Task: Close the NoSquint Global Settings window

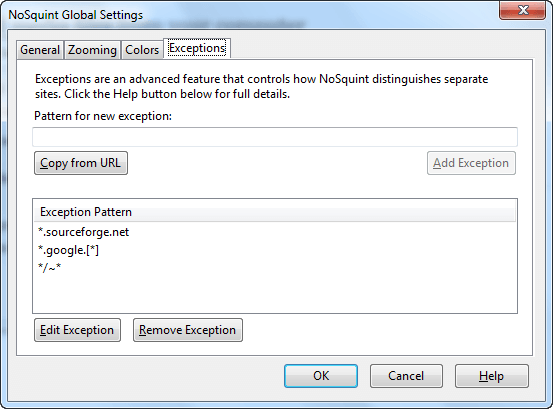Action: point(523,10)
